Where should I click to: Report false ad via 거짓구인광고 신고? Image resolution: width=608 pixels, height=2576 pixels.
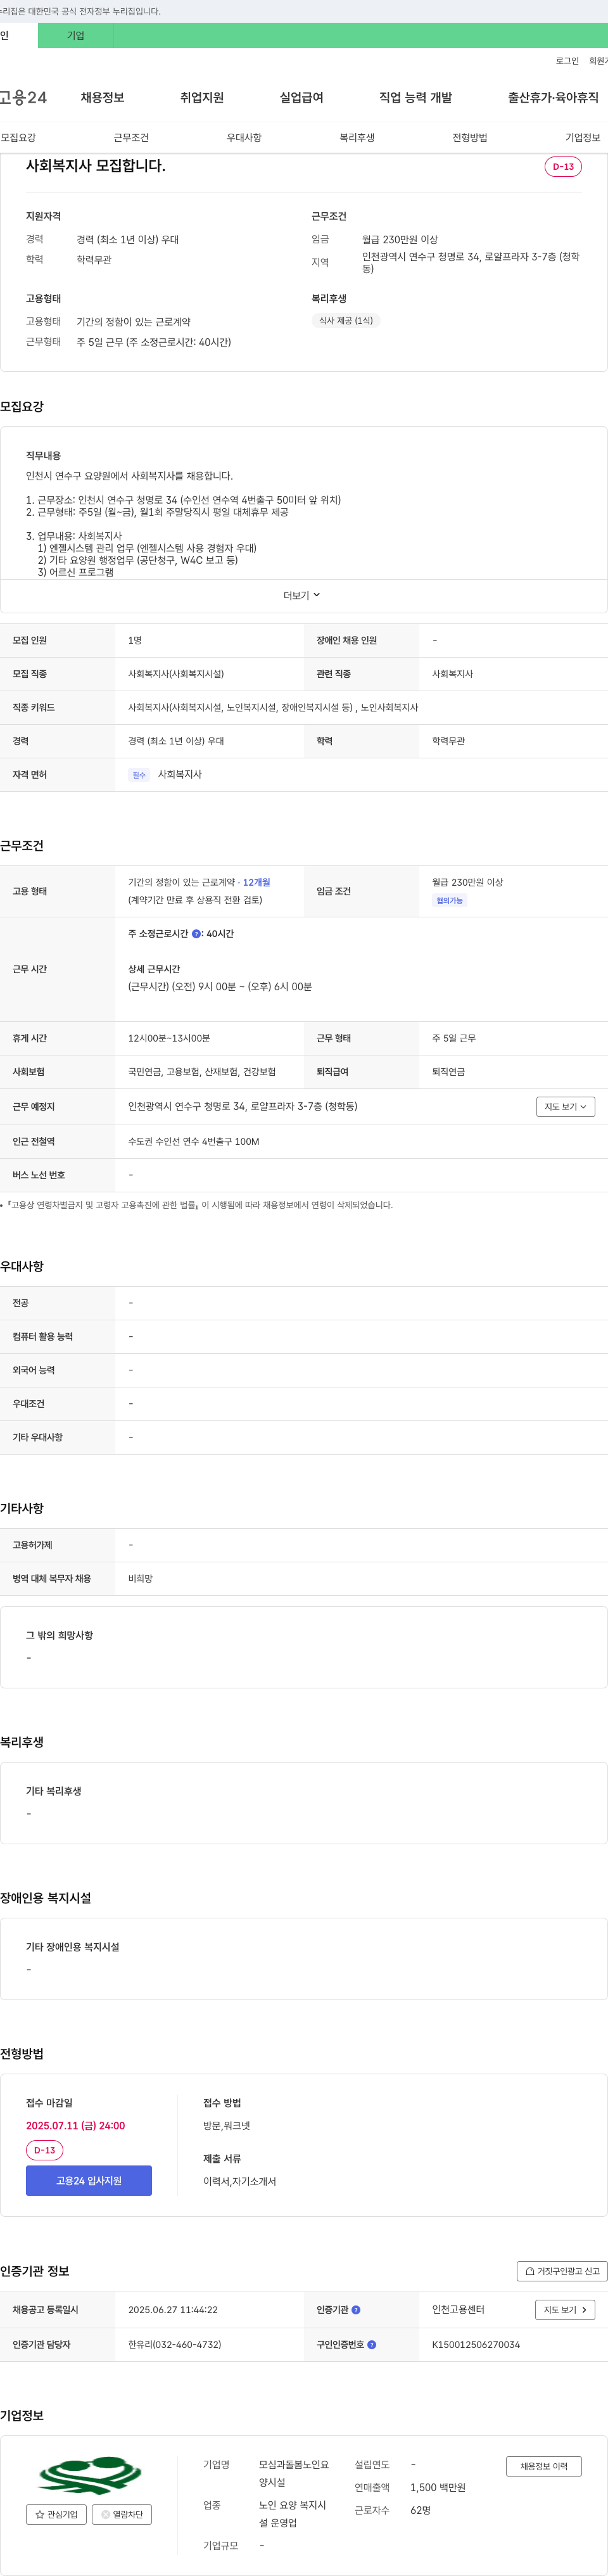coord(562,2270)
